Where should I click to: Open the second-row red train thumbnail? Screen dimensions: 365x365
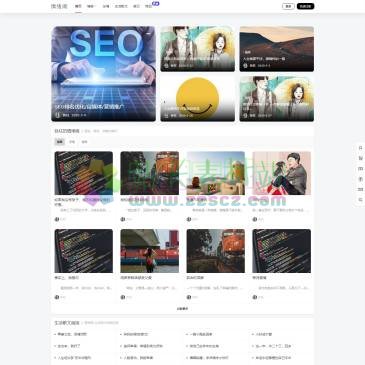pyautogui.click(x=216, y=251)
